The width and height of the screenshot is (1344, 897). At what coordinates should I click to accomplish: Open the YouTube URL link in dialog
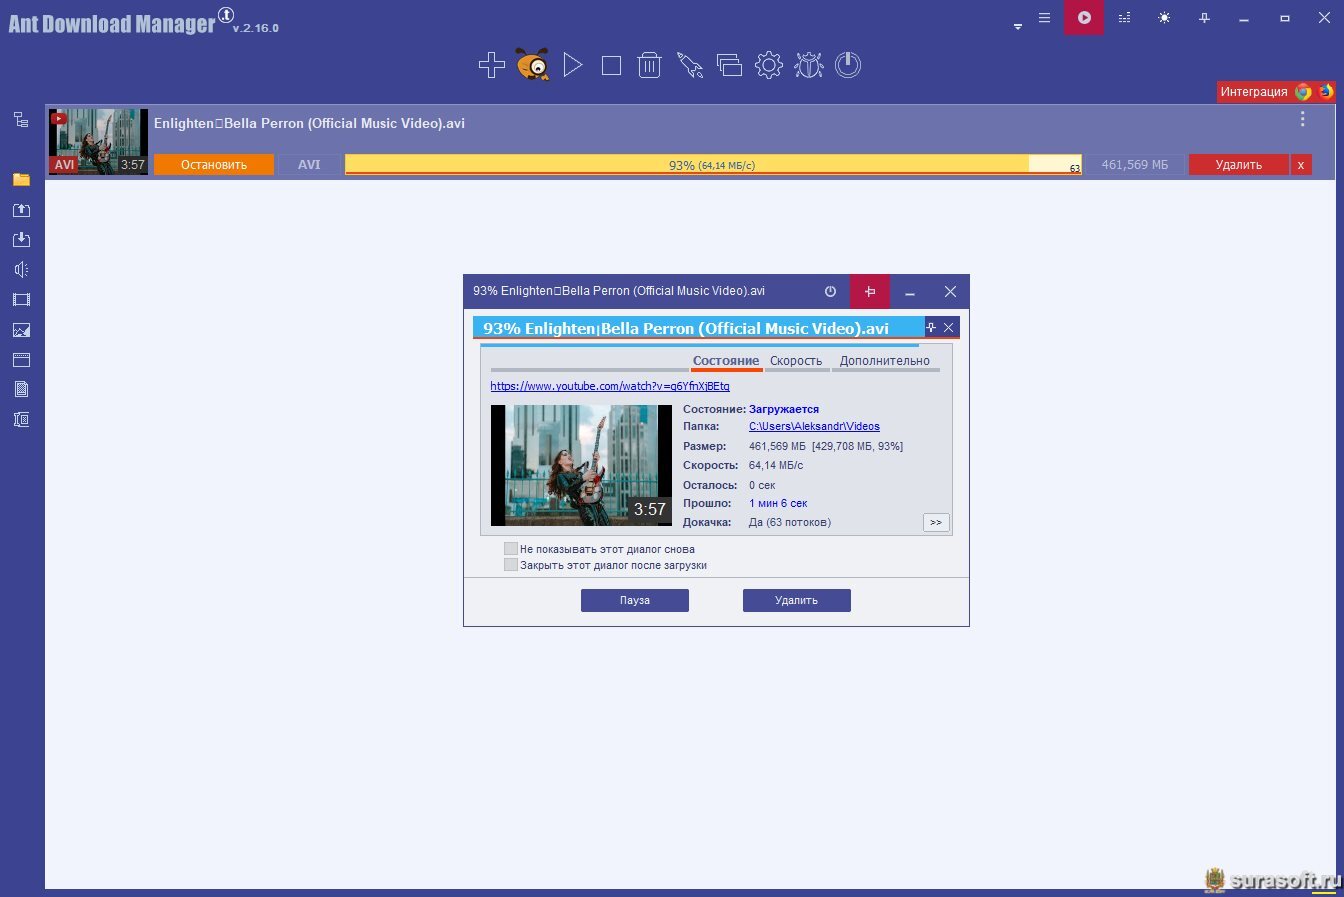pyautogui.click(x=610, y=386)
